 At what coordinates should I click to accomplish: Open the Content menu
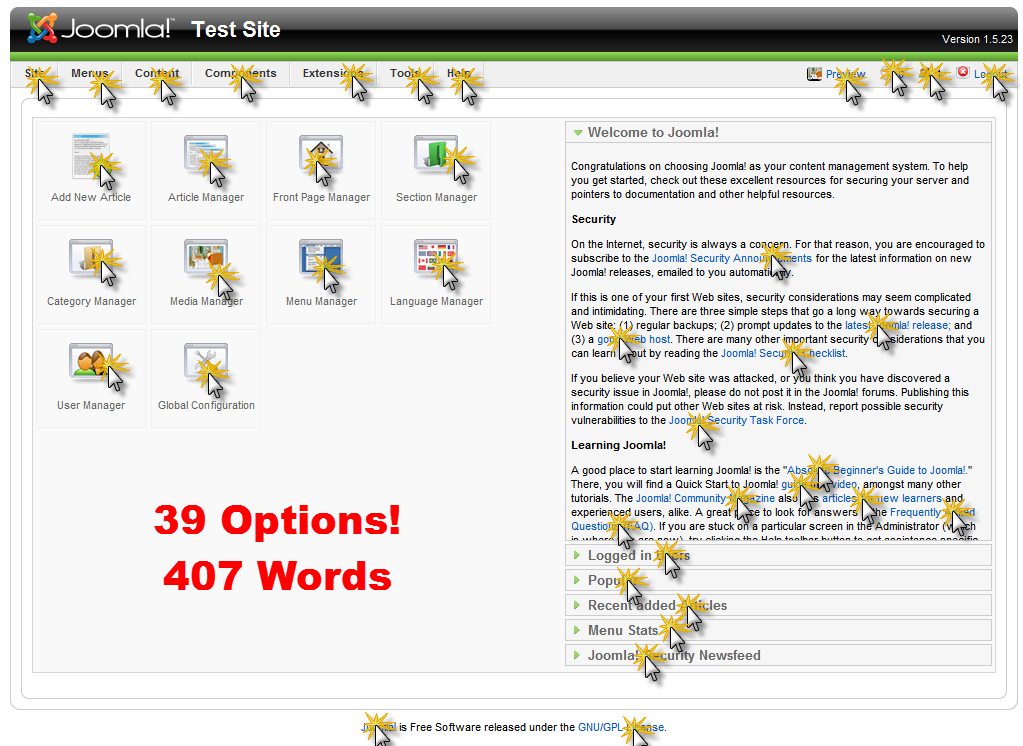(157, 73)
